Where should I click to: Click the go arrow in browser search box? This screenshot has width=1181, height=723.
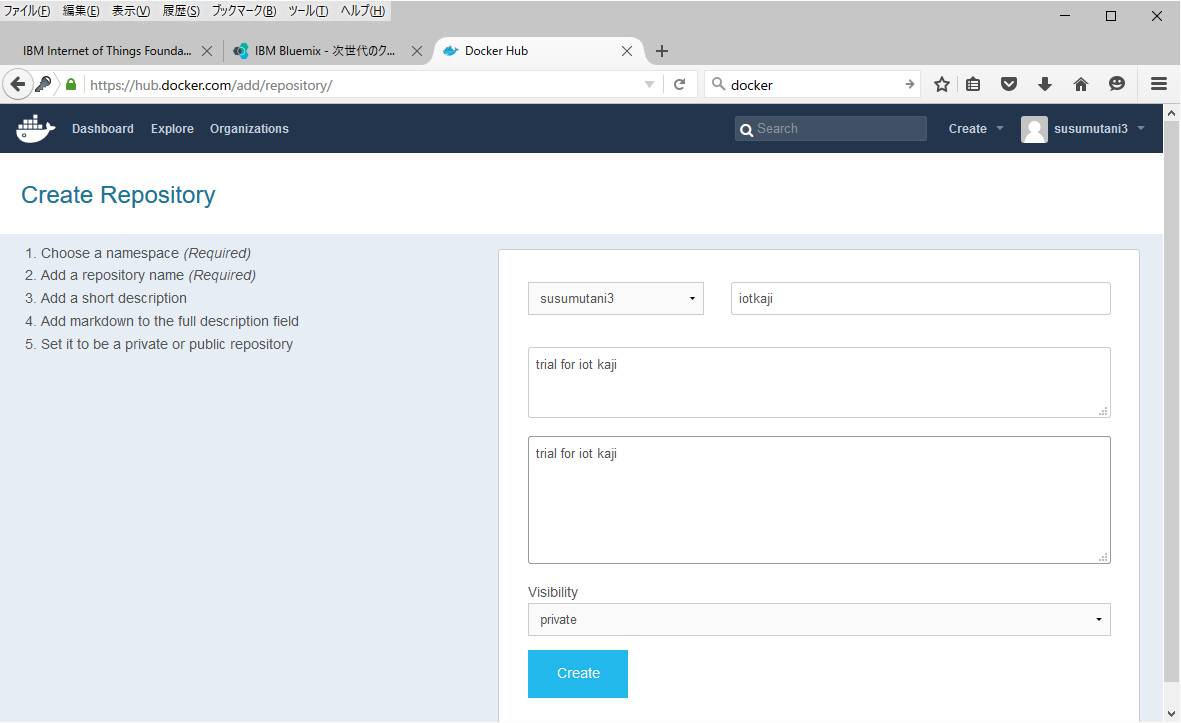pos(909,84)
